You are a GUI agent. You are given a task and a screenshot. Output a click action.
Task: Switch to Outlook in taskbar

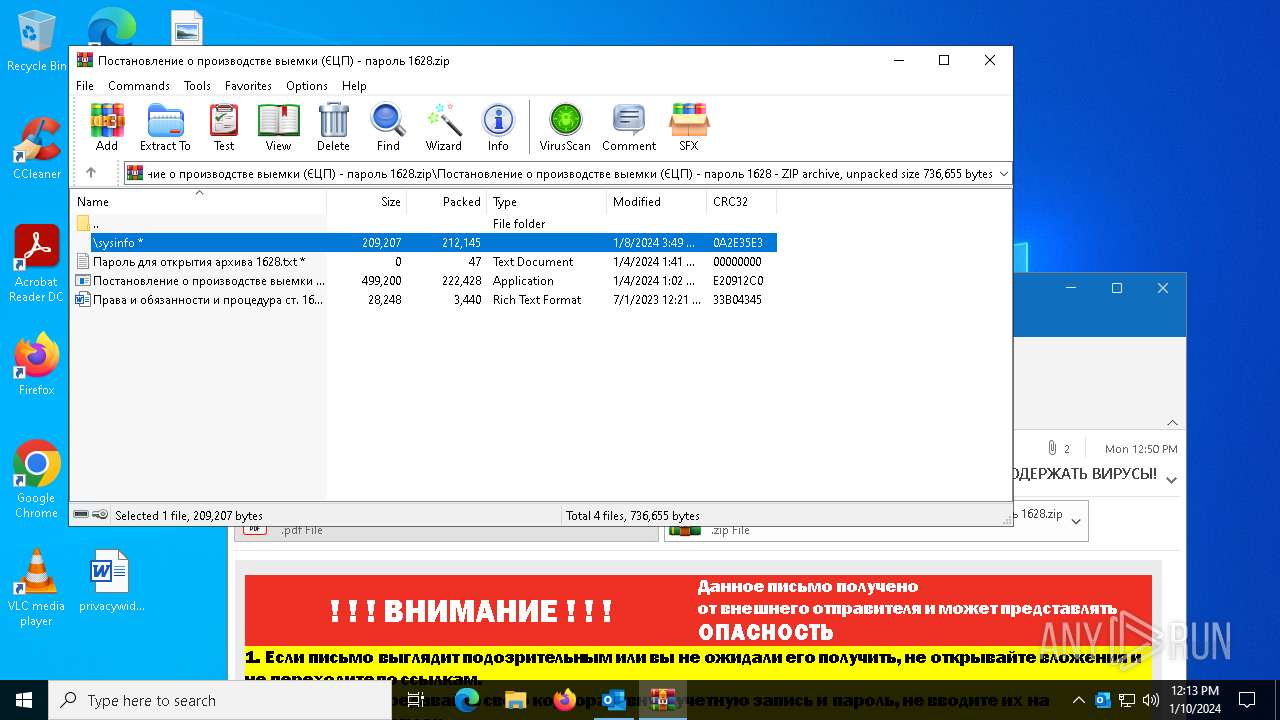coord(613,700)
